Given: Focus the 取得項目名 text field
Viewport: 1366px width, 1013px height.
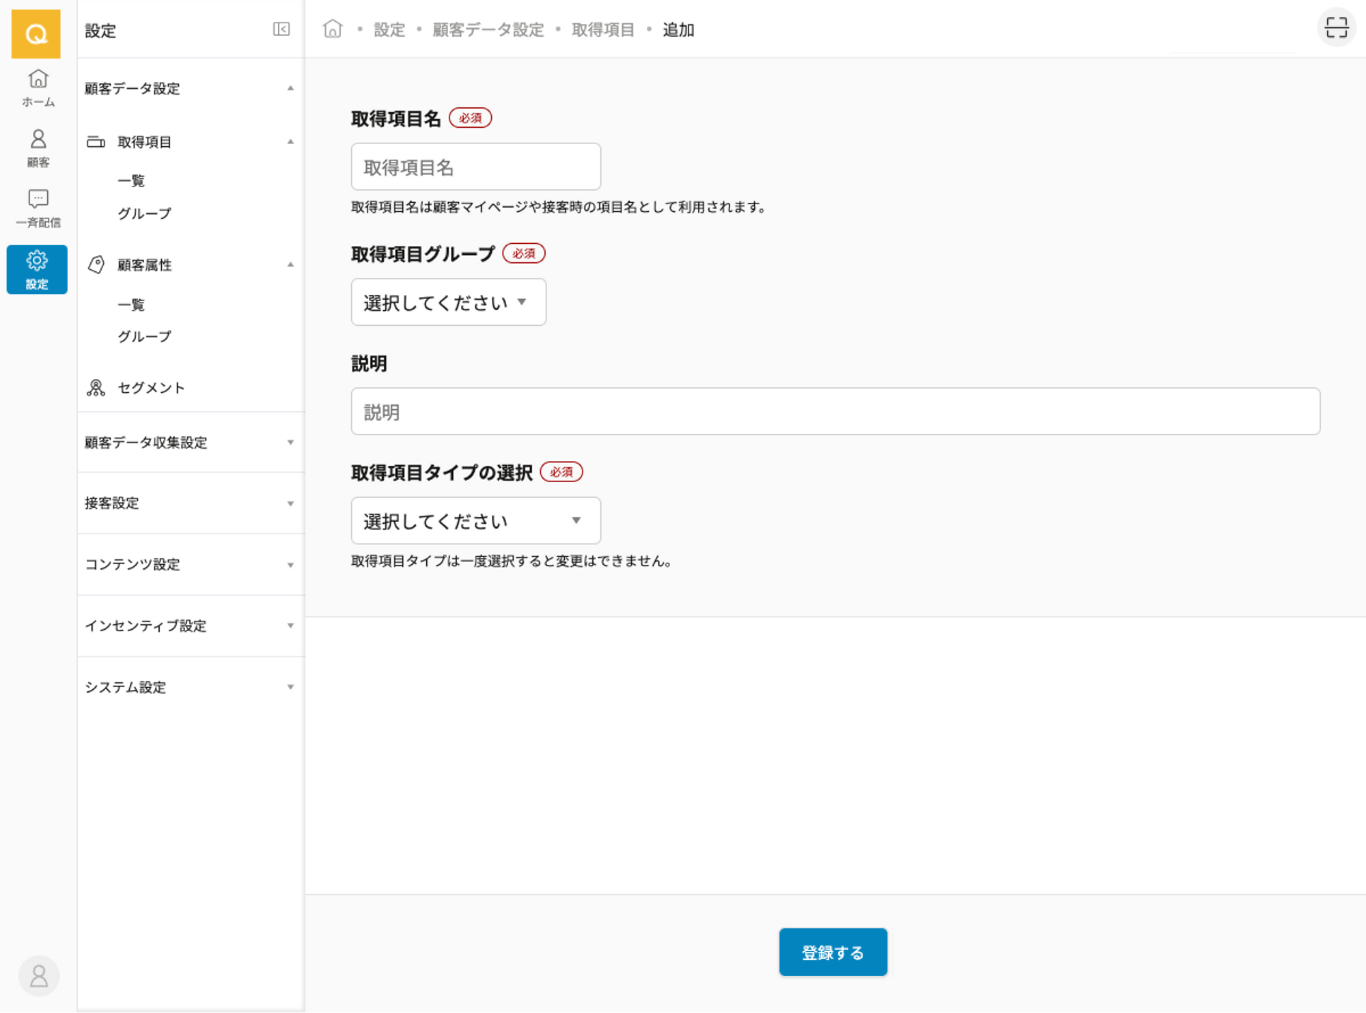Looking at the screenshot, I should coord(475,167).
